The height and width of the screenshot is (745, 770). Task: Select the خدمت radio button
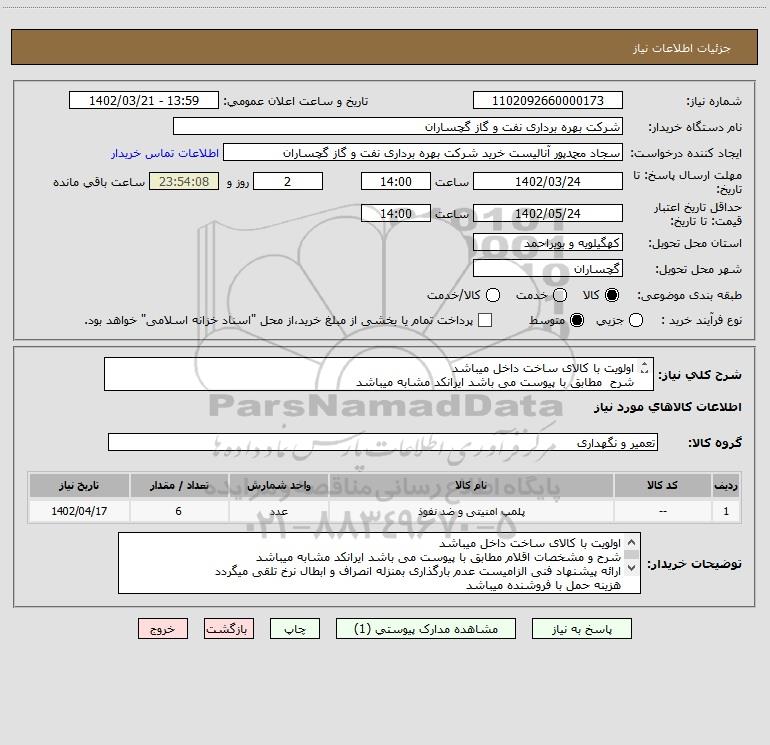pyautogui.click(x=560, y=295)
